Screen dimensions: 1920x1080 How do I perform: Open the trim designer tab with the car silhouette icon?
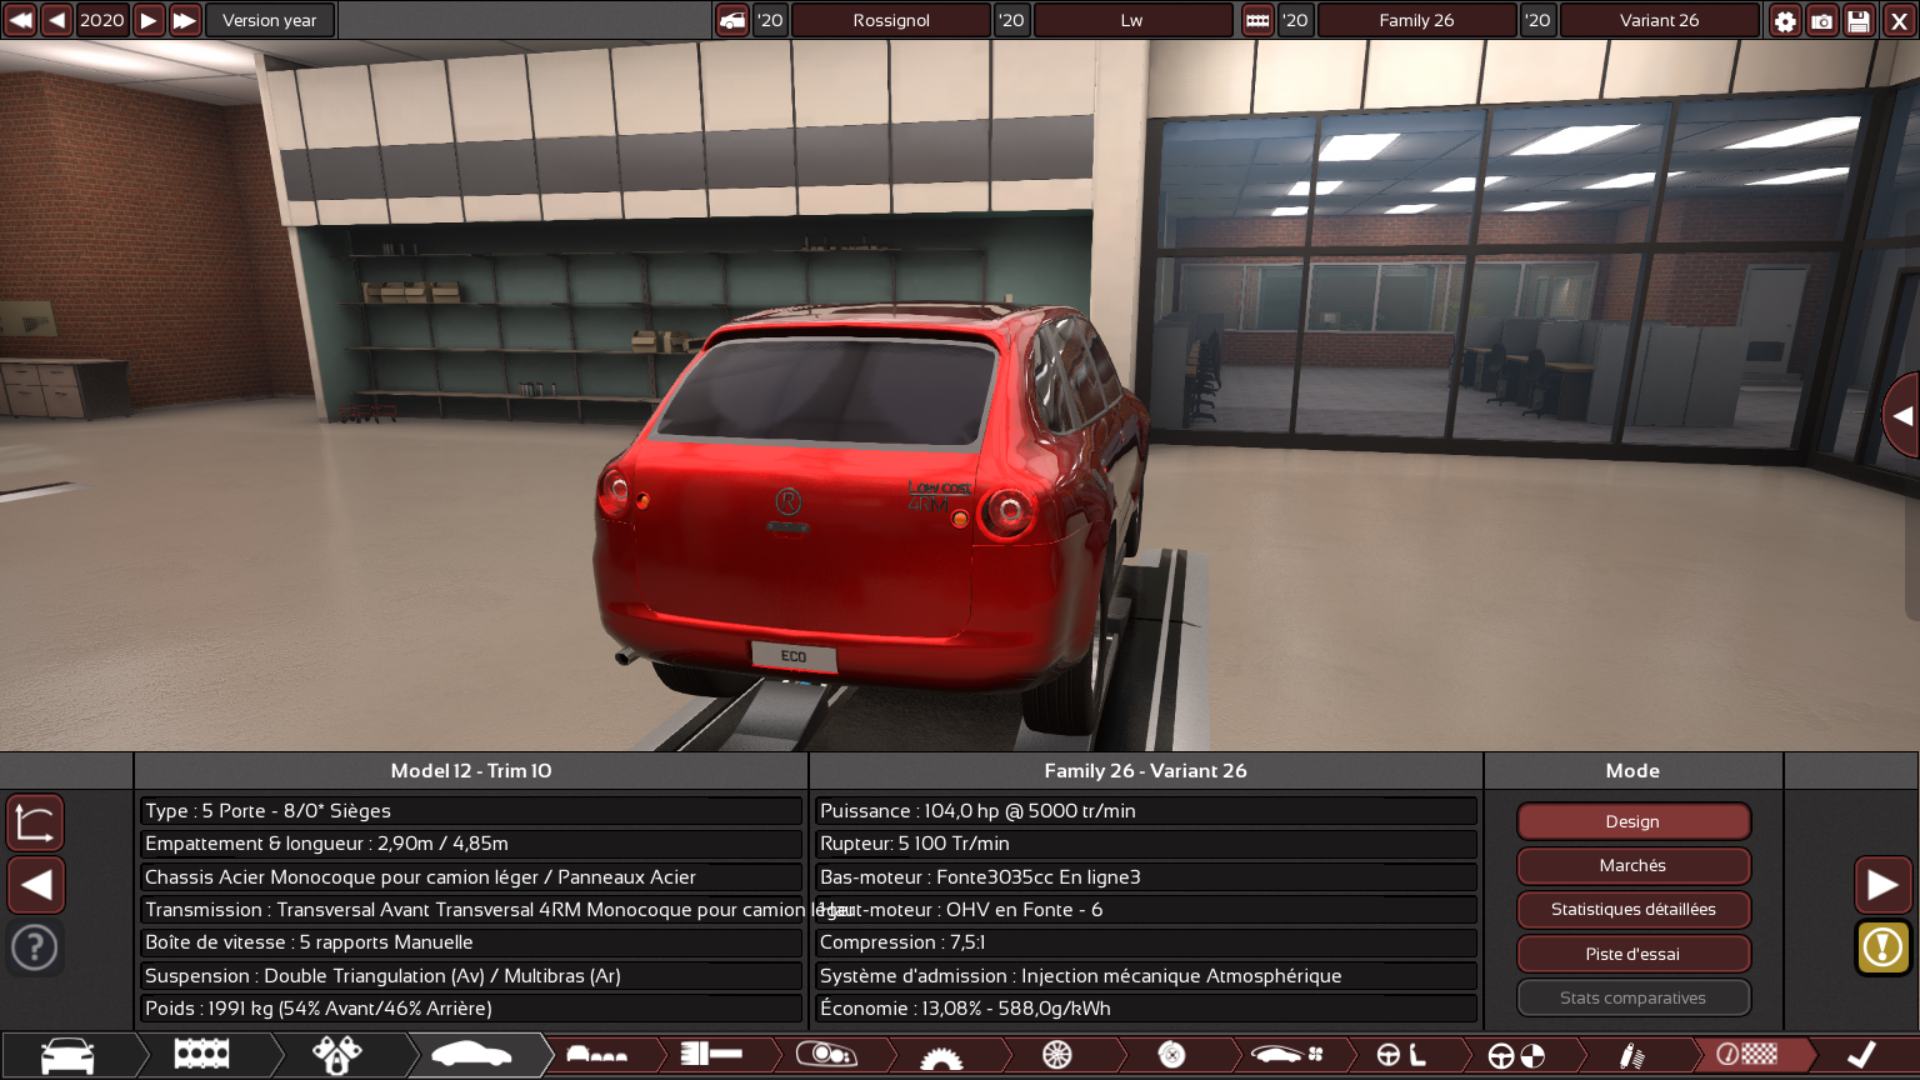(x=472, y=1055)
